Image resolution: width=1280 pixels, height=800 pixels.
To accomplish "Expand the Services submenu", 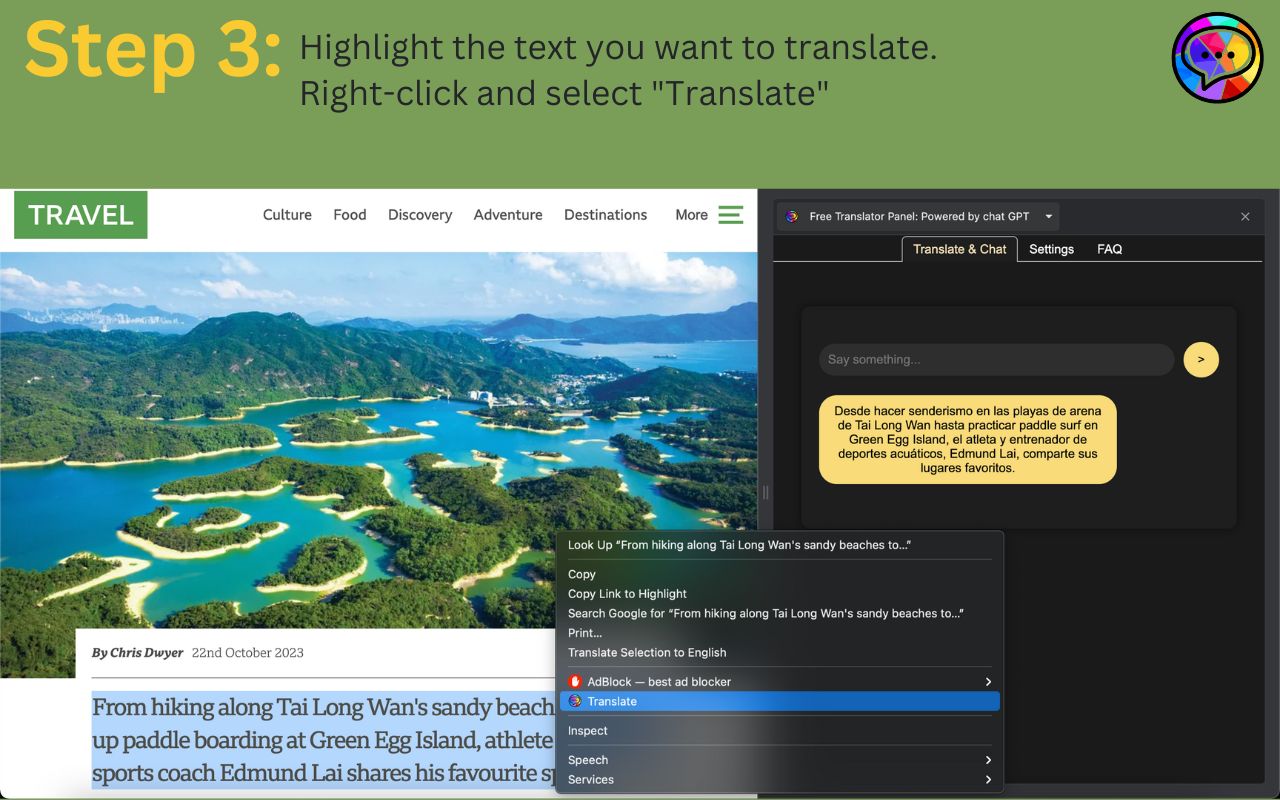I will pos(988,779).
